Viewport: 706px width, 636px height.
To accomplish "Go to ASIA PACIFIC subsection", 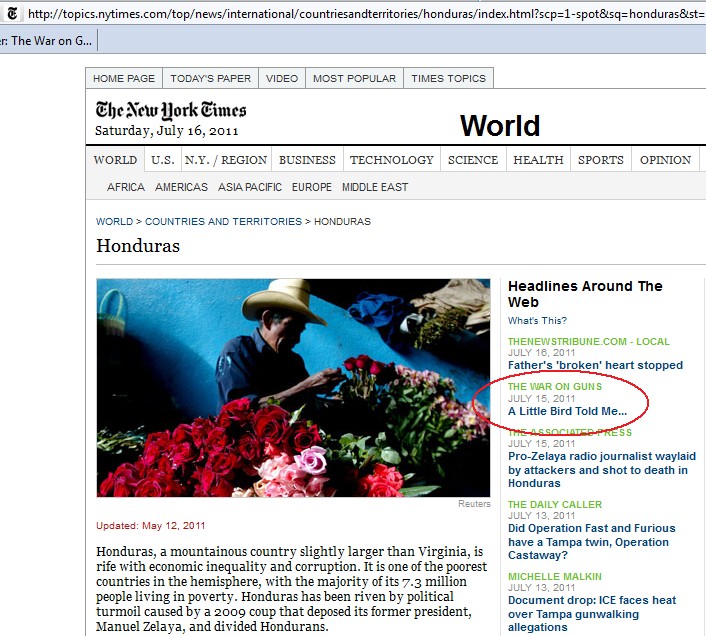I will pyautogui.click(x=250, y=187).
